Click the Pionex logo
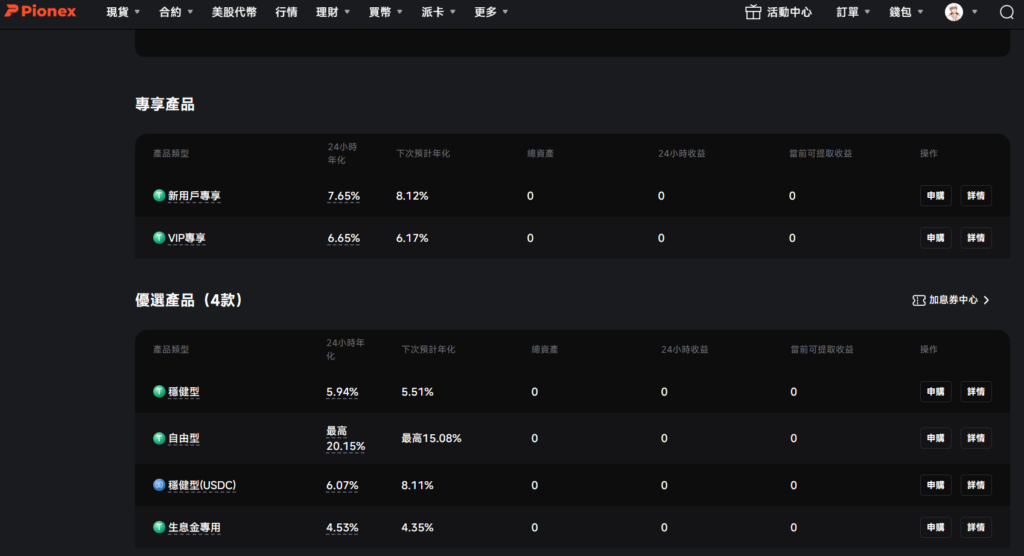 point(41,12)
